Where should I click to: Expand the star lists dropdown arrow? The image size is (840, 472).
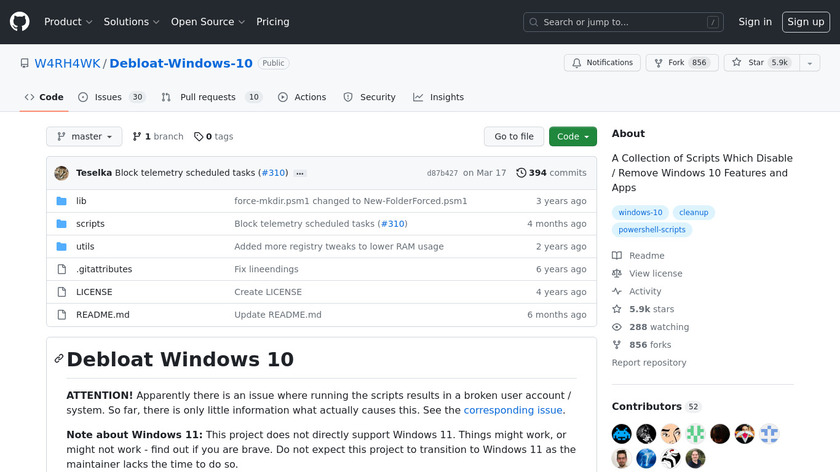(809, 63)
